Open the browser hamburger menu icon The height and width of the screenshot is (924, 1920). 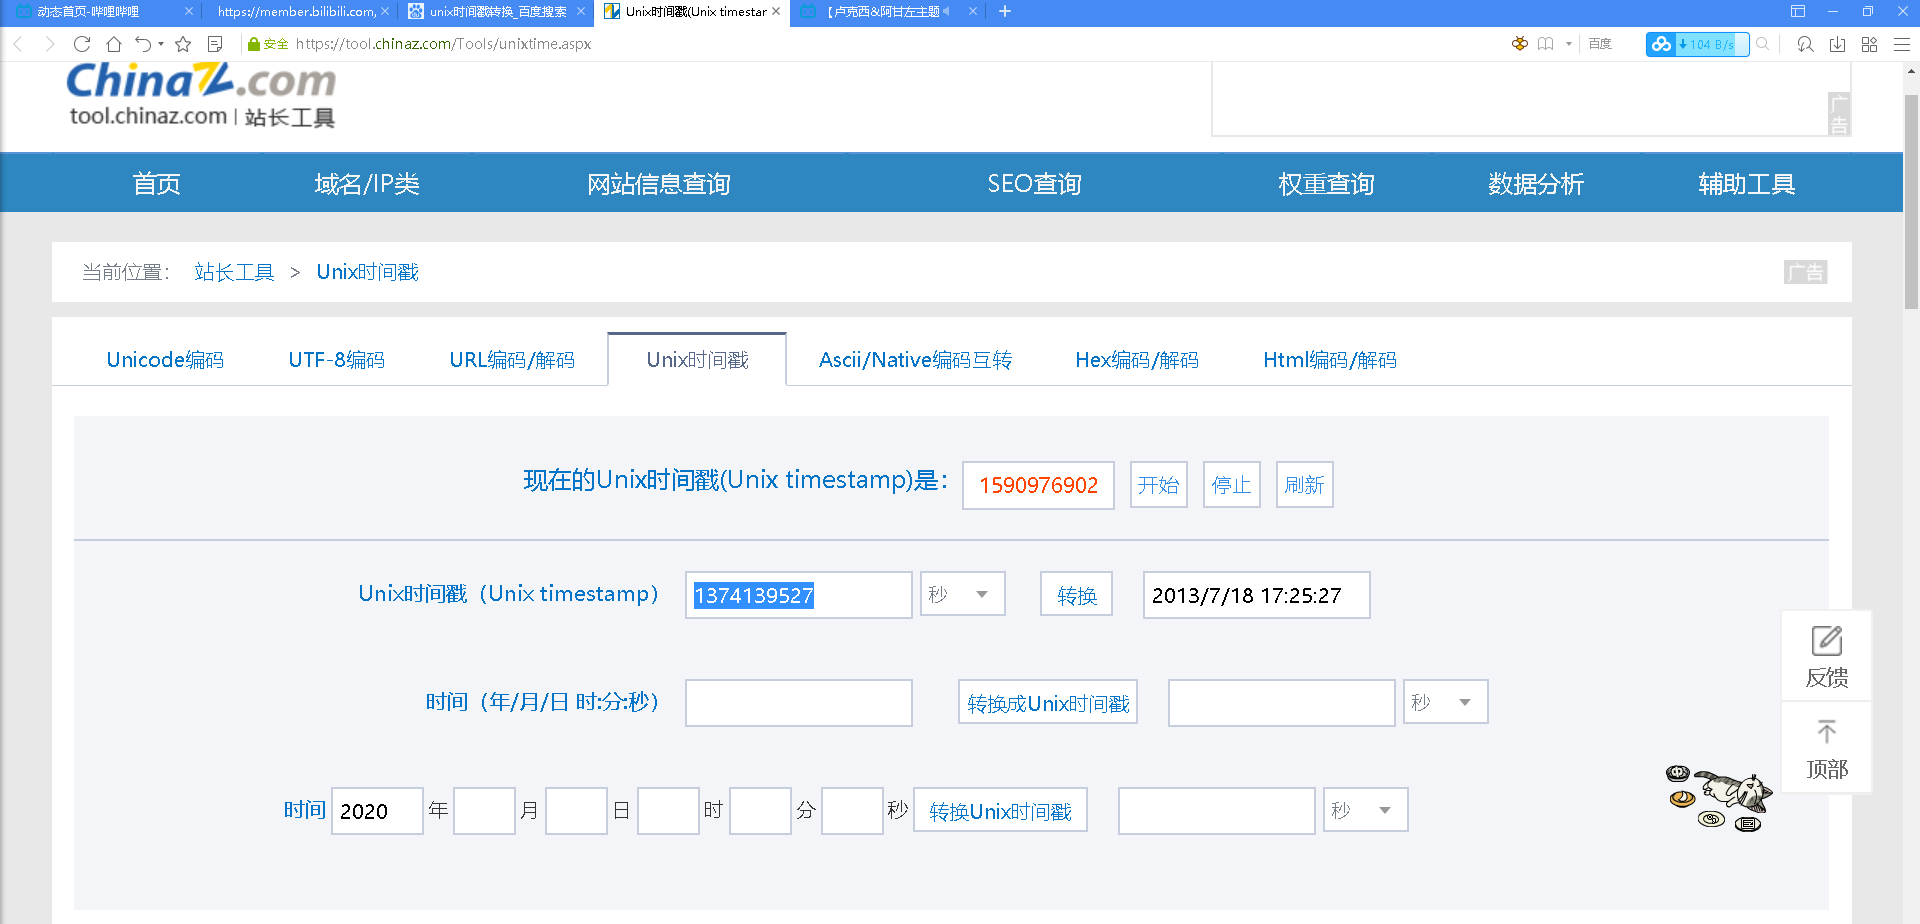1901,45
